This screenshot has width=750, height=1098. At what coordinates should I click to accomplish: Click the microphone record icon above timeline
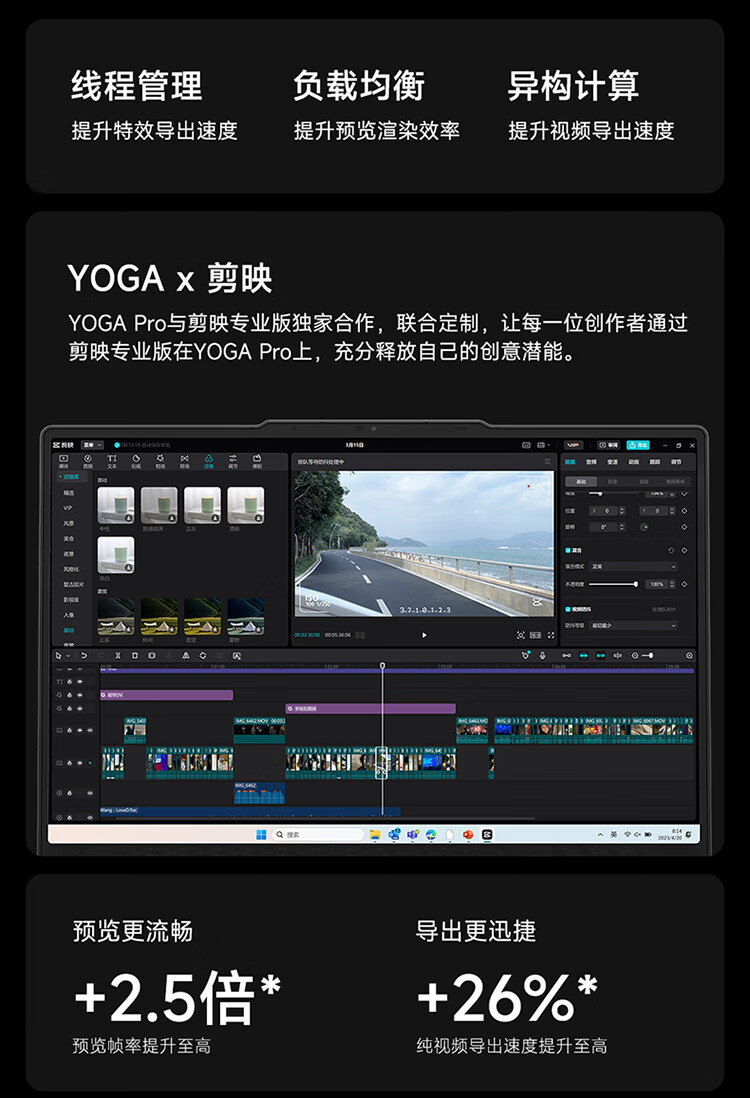542,655
